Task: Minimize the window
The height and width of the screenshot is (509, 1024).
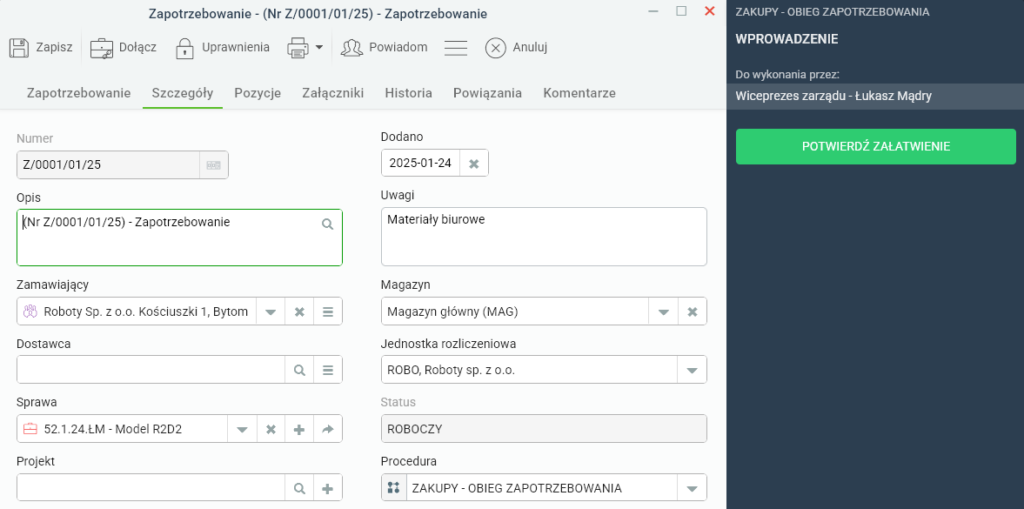Action: point(652,11)
